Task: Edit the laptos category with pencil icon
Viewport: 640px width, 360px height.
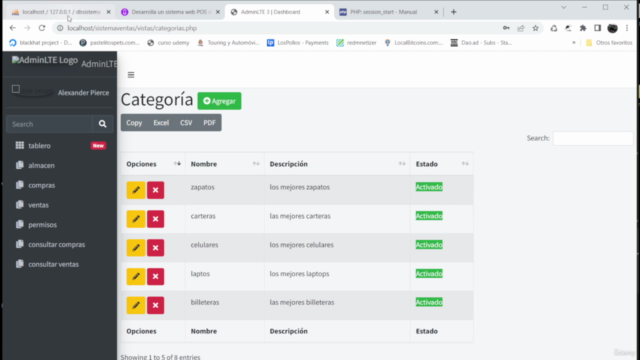Action: tap(136, 277)
